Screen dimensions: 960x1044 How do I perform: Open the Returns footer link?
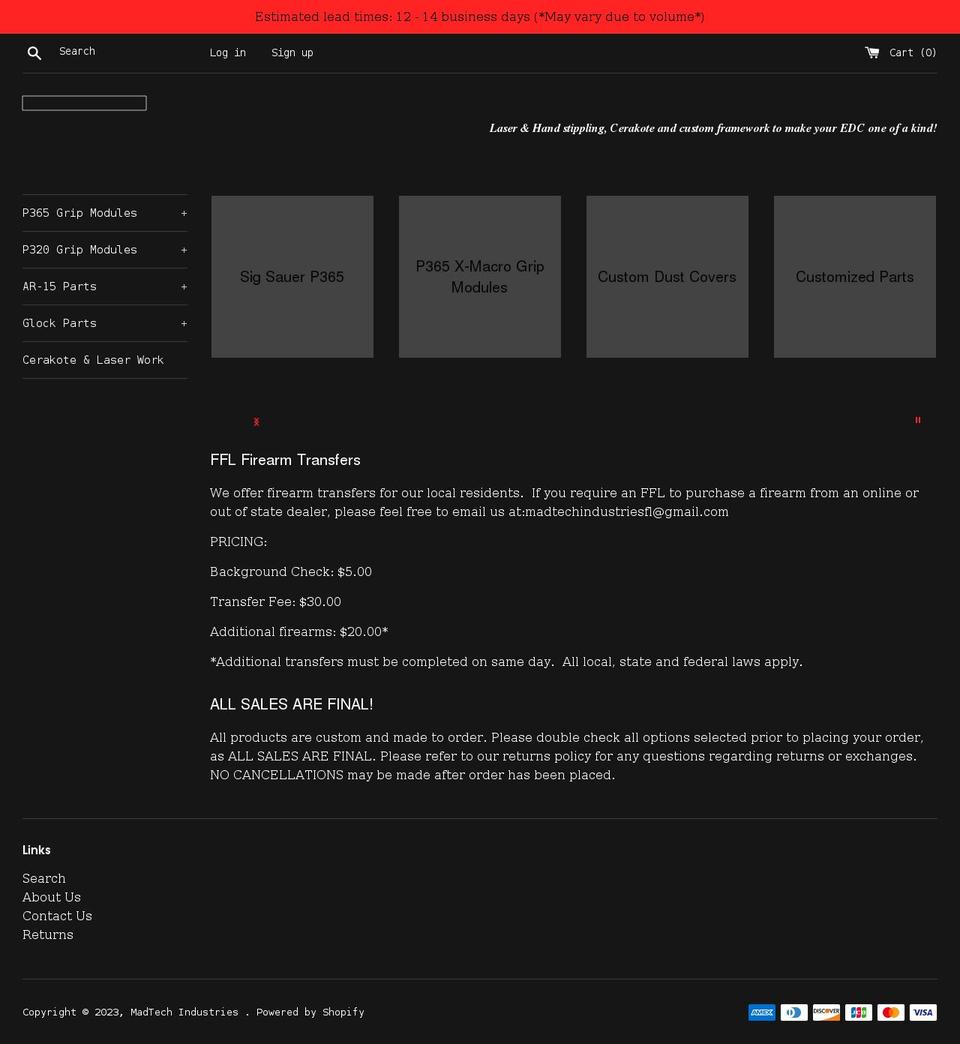point(48,934)
